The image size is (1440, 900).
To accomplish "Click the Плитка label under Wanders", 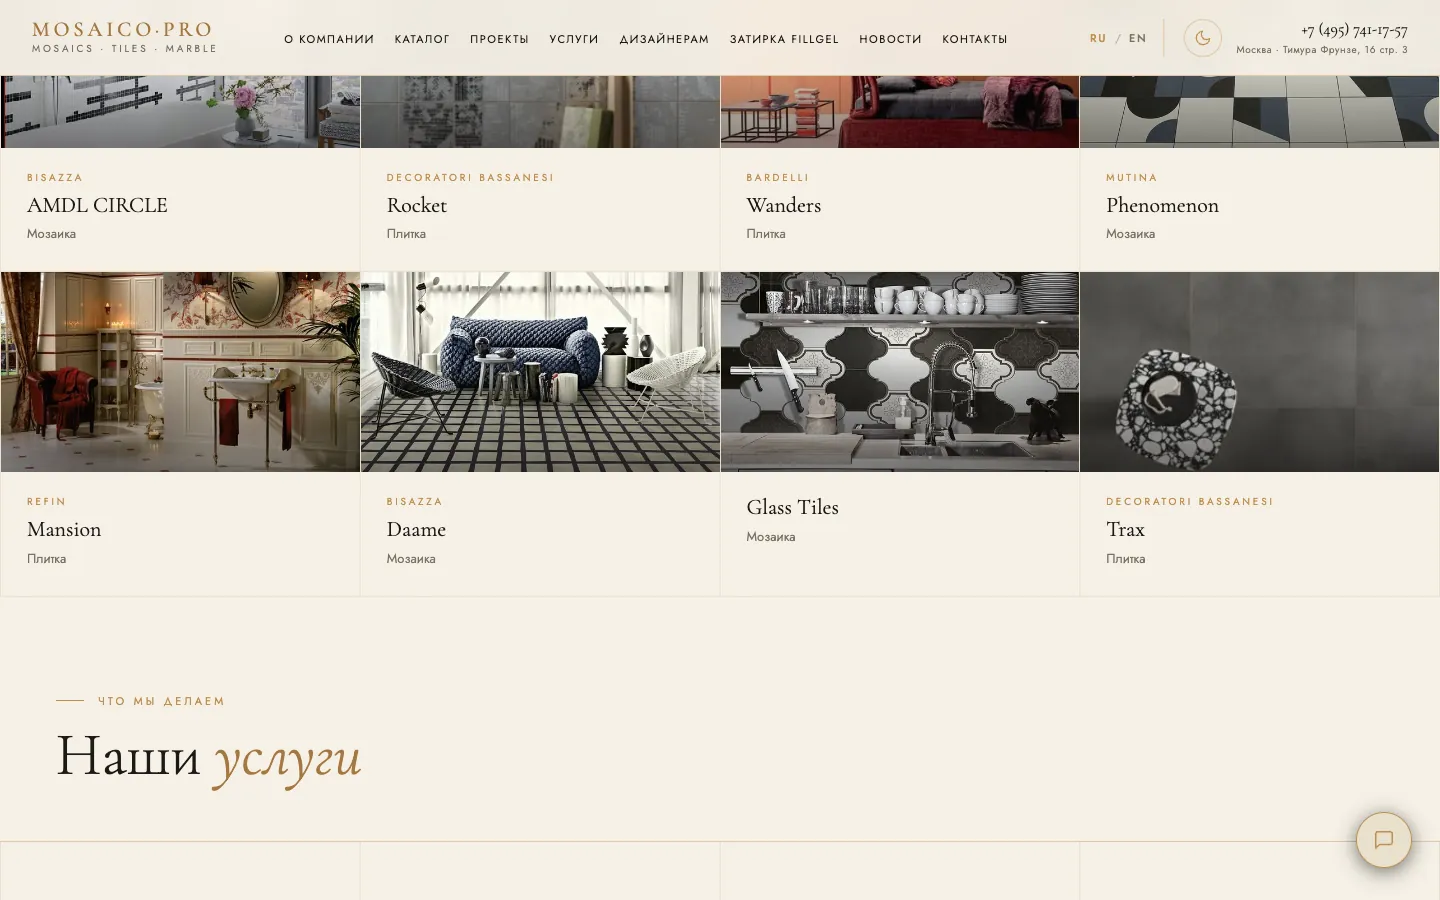I will pos(766,234).
